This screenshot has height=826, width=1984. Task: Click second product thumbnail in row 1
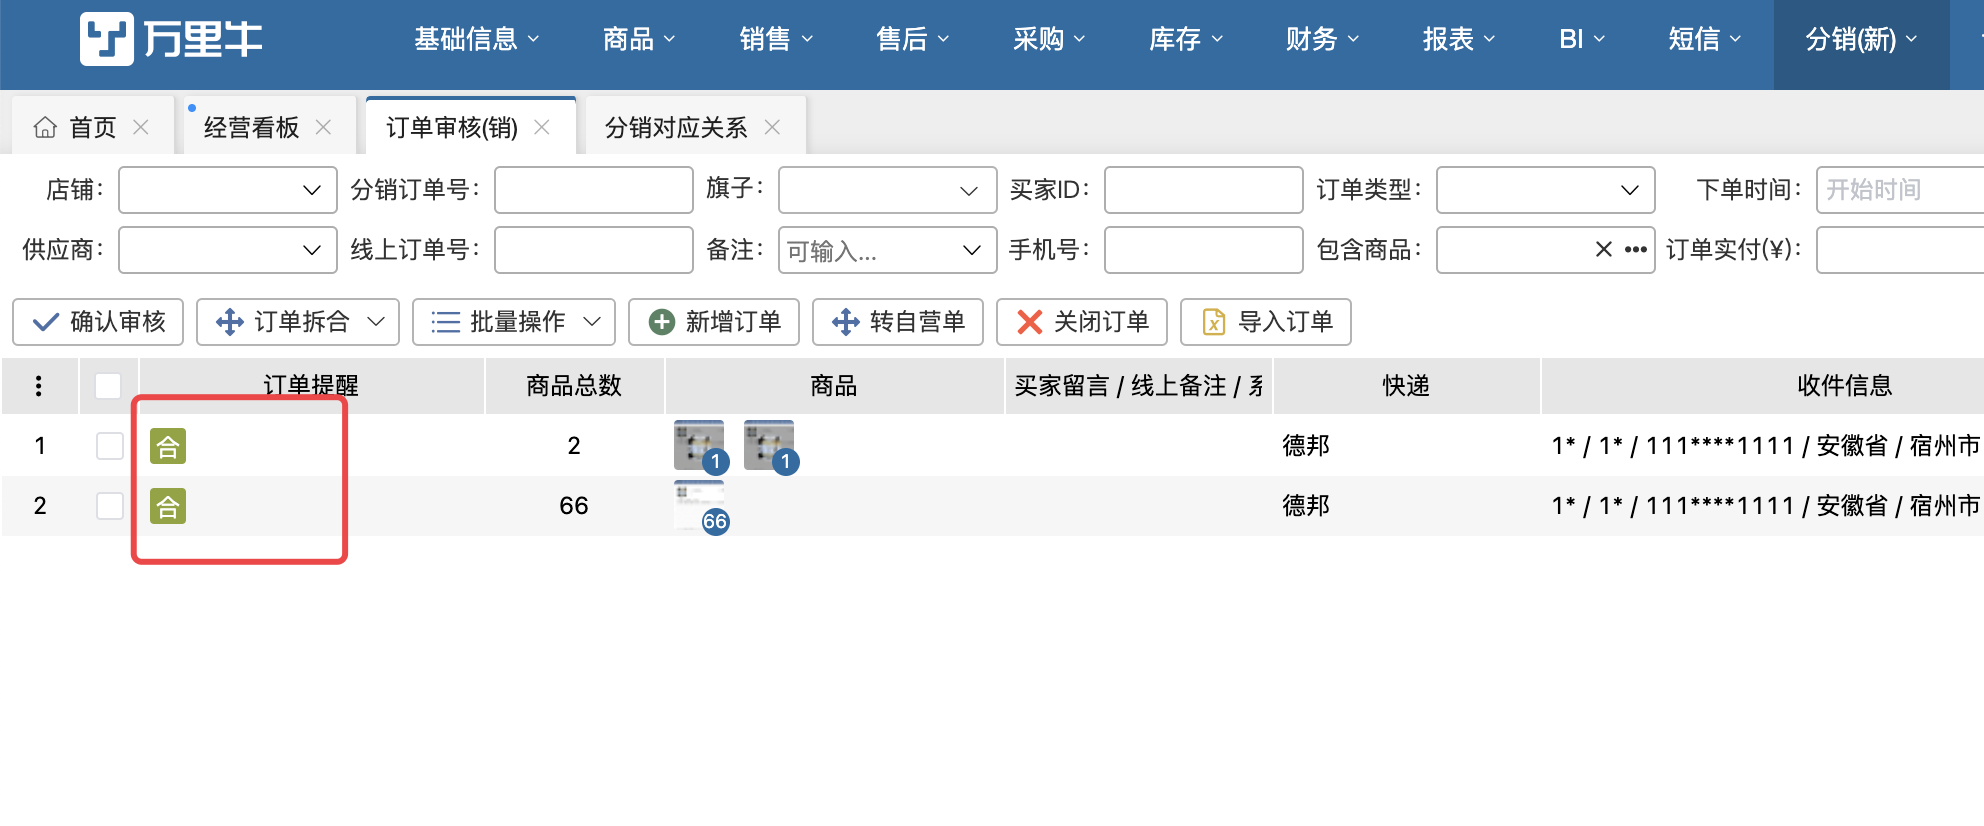(770, 446)
